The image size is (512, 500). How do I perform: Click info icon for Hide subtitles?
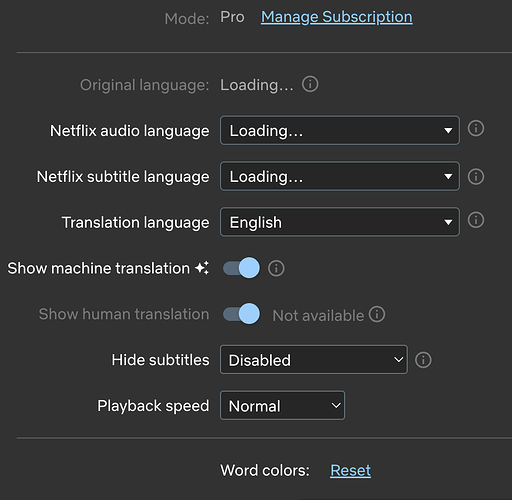tap(423, 360)
